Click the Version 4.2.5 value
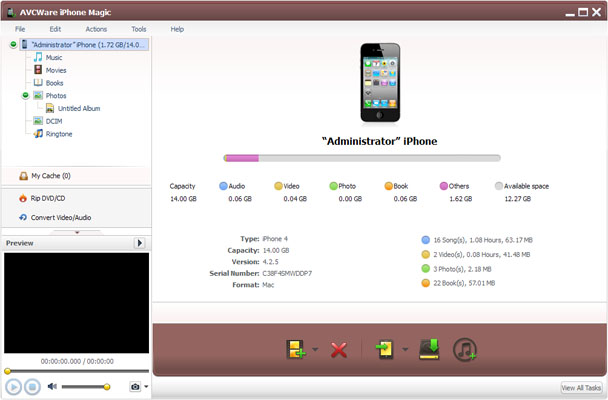 270,262
